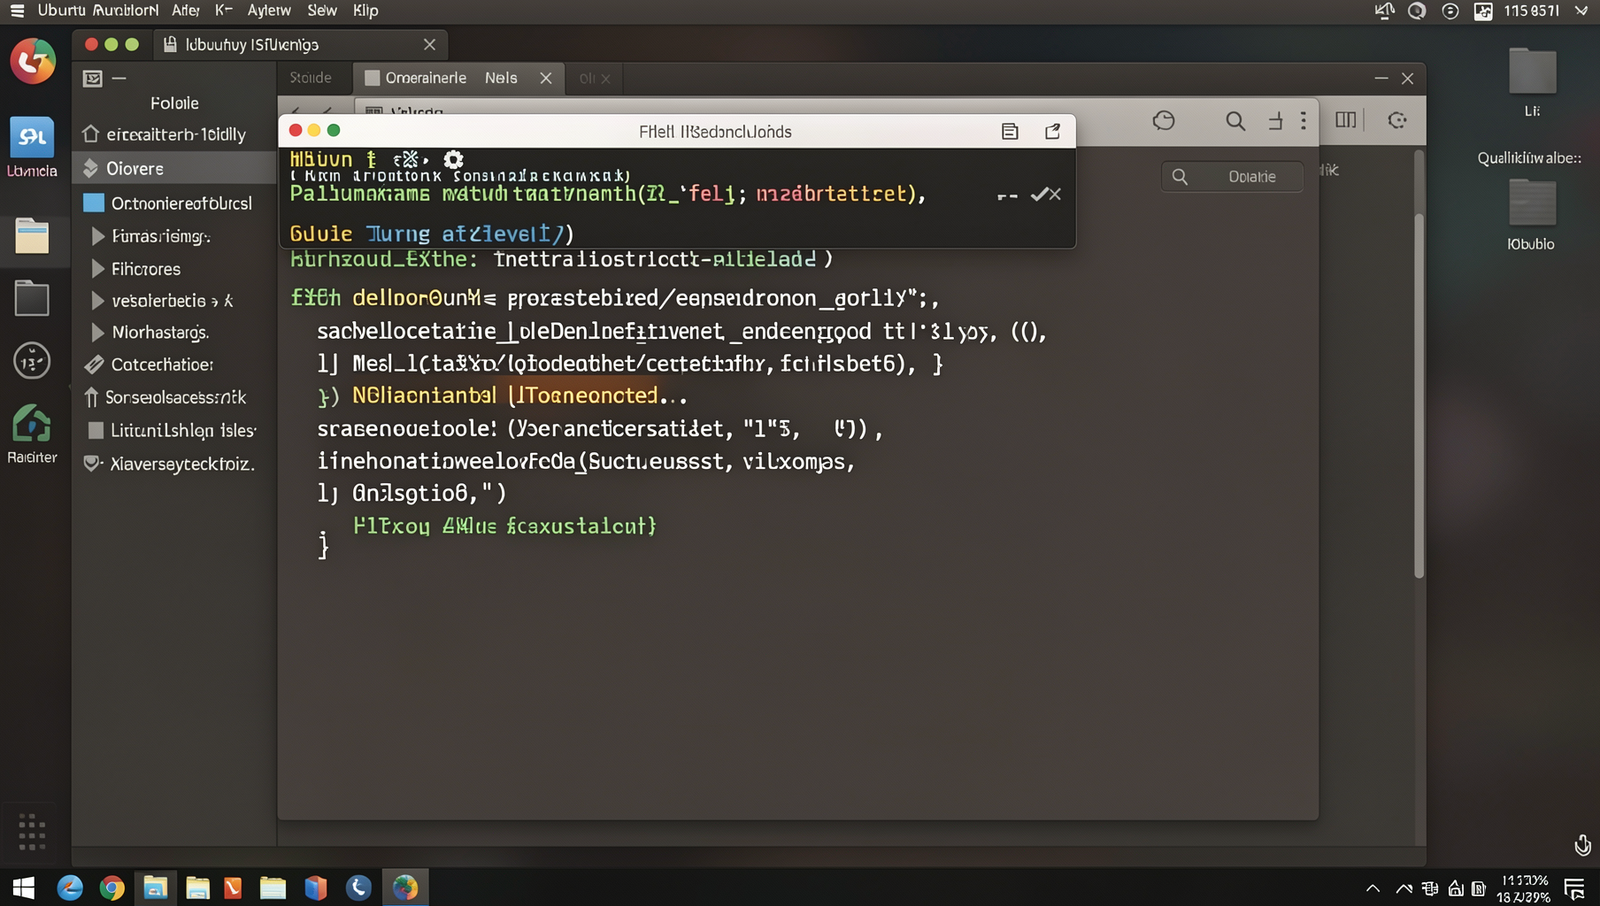The image size is (1600, 906).
Task: Select the home 'eiteraitterh-1oidlly' sidebar entry
Action: [x=175, y=134]
